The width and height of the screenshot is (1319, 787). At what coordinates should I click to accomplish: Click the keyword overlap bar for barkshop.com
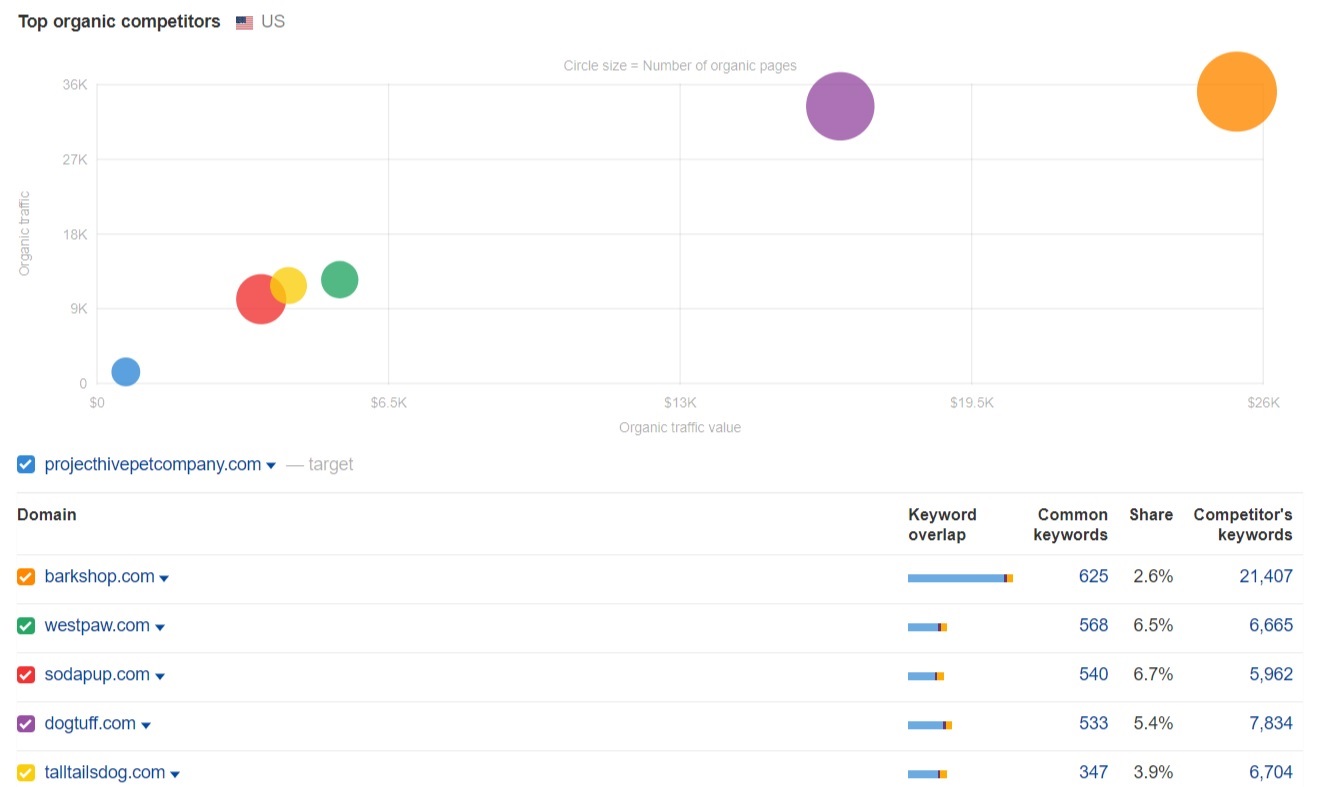point(959,578)
